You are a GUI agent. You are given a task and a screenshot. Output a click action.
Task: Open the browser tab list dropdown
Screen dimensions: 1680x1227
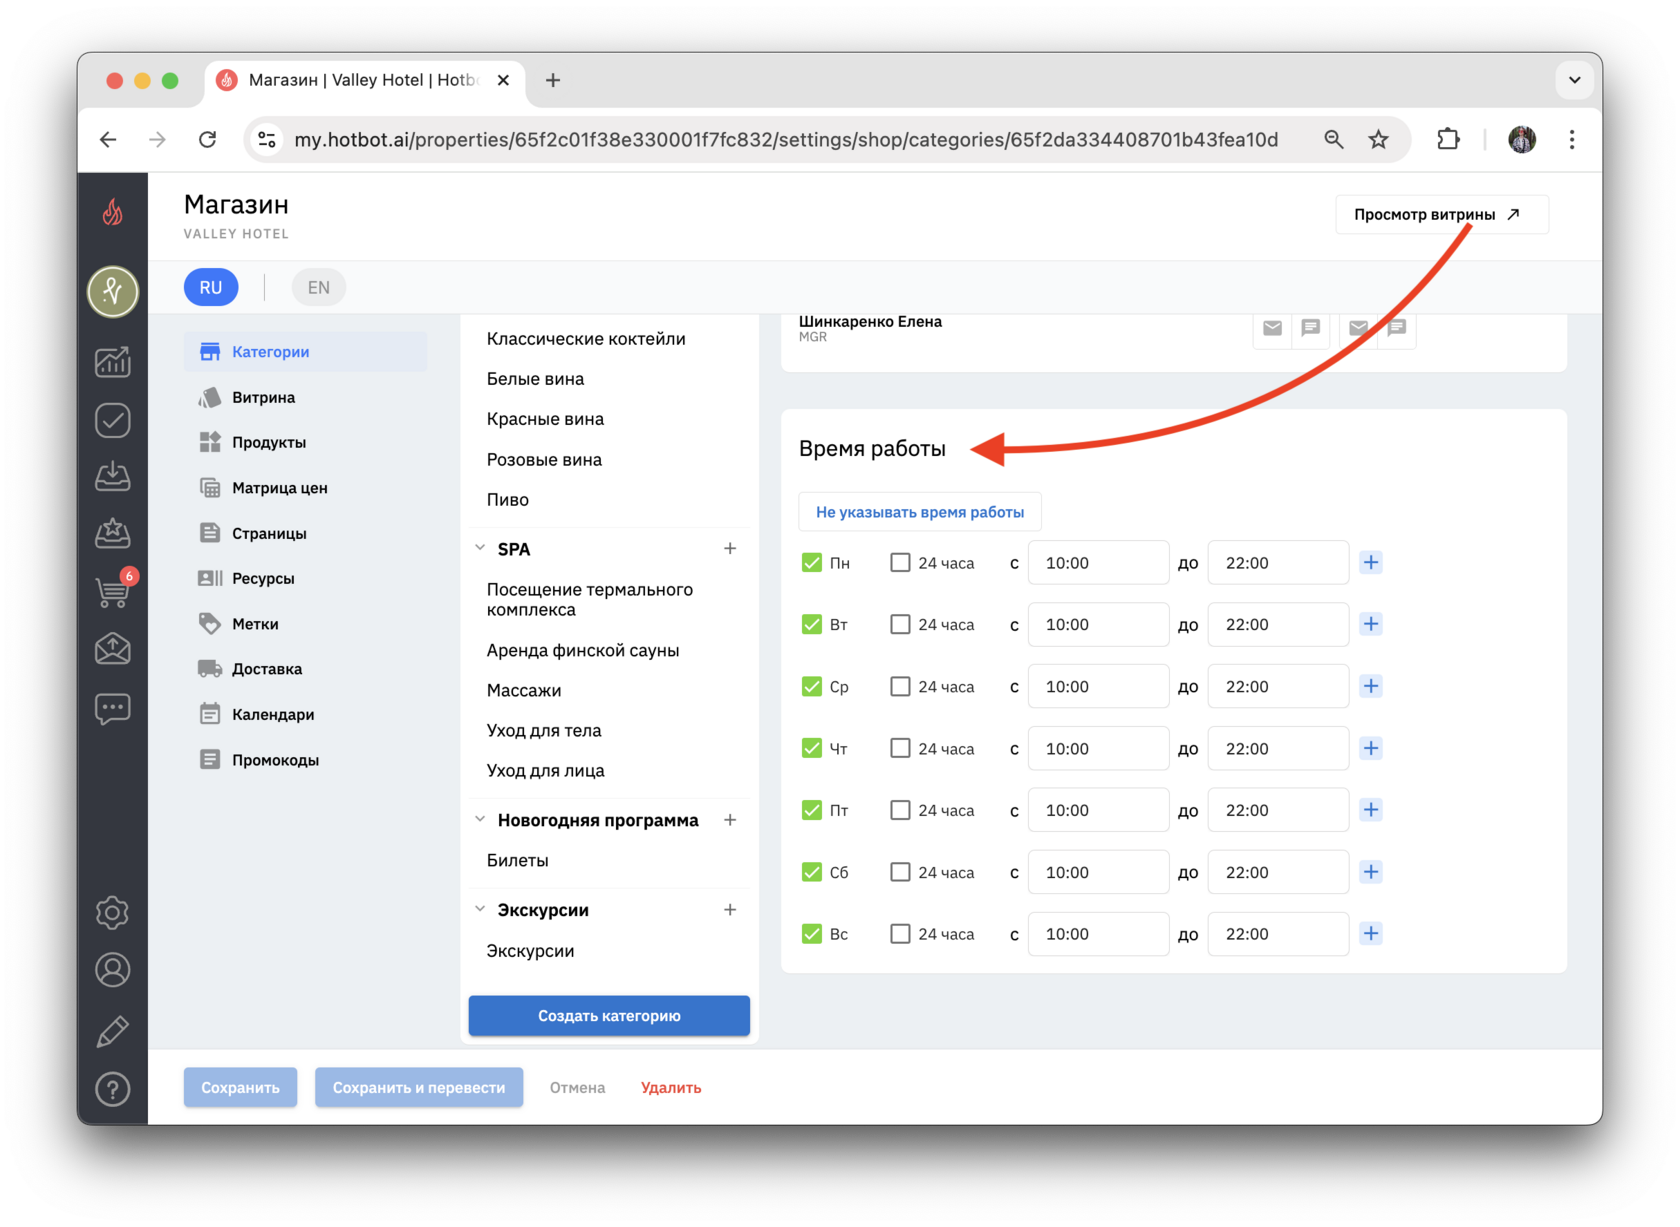point(1574,80)
